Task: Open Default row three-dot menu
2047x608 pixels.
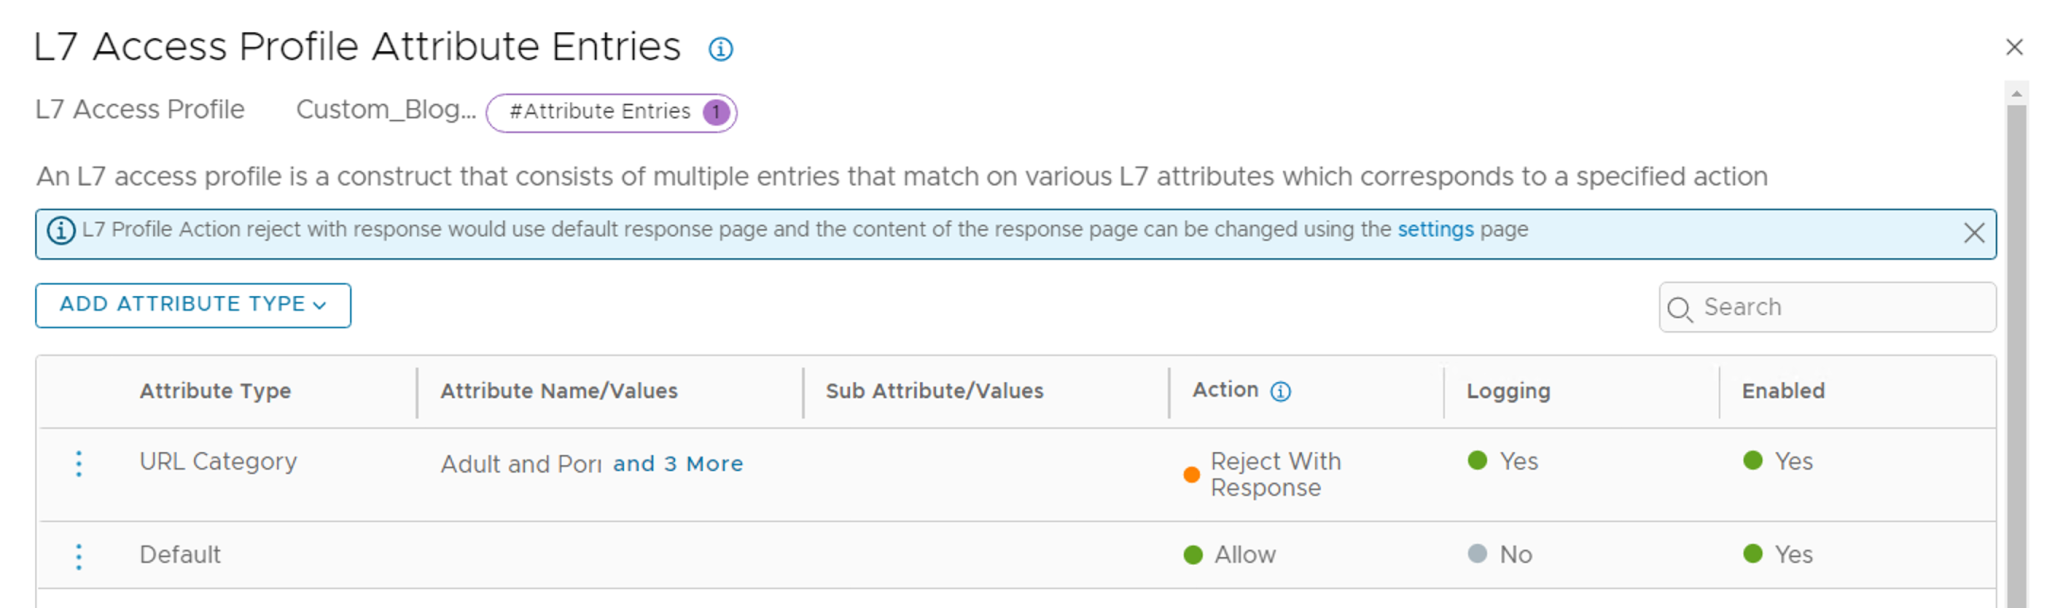Action: pyautogui.click(x=79, y=556)
